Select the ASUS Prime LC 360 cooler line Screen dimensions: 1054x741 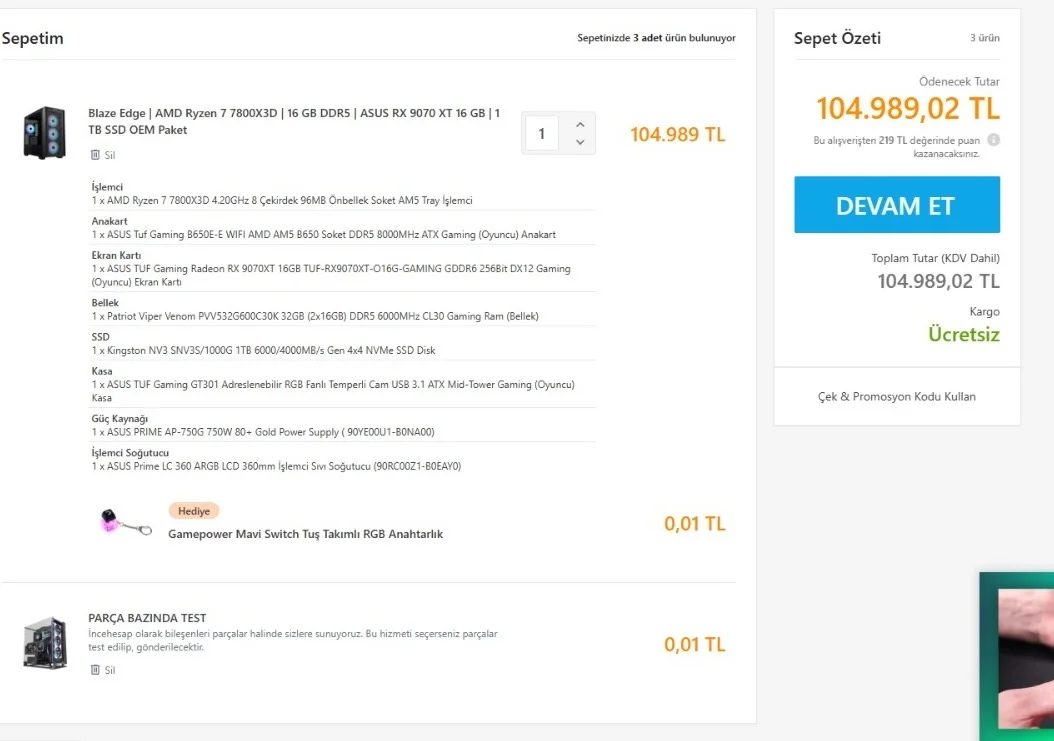click(x=276, y=466)
